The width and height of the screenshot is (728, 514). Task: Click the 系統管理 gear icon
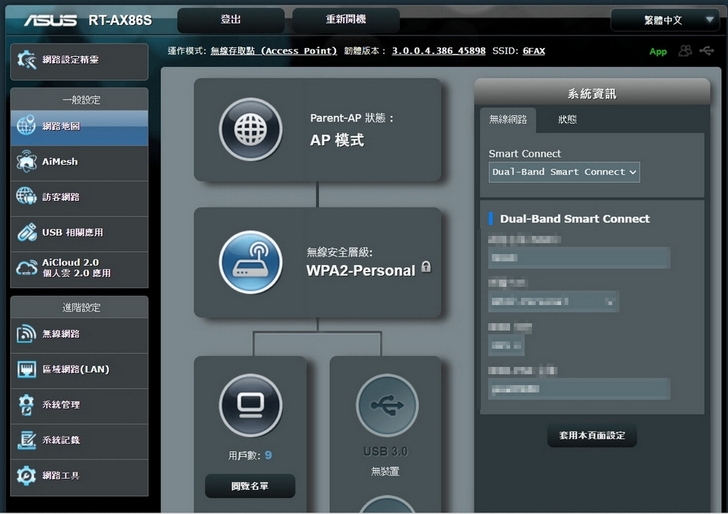(x=26, y=404)
